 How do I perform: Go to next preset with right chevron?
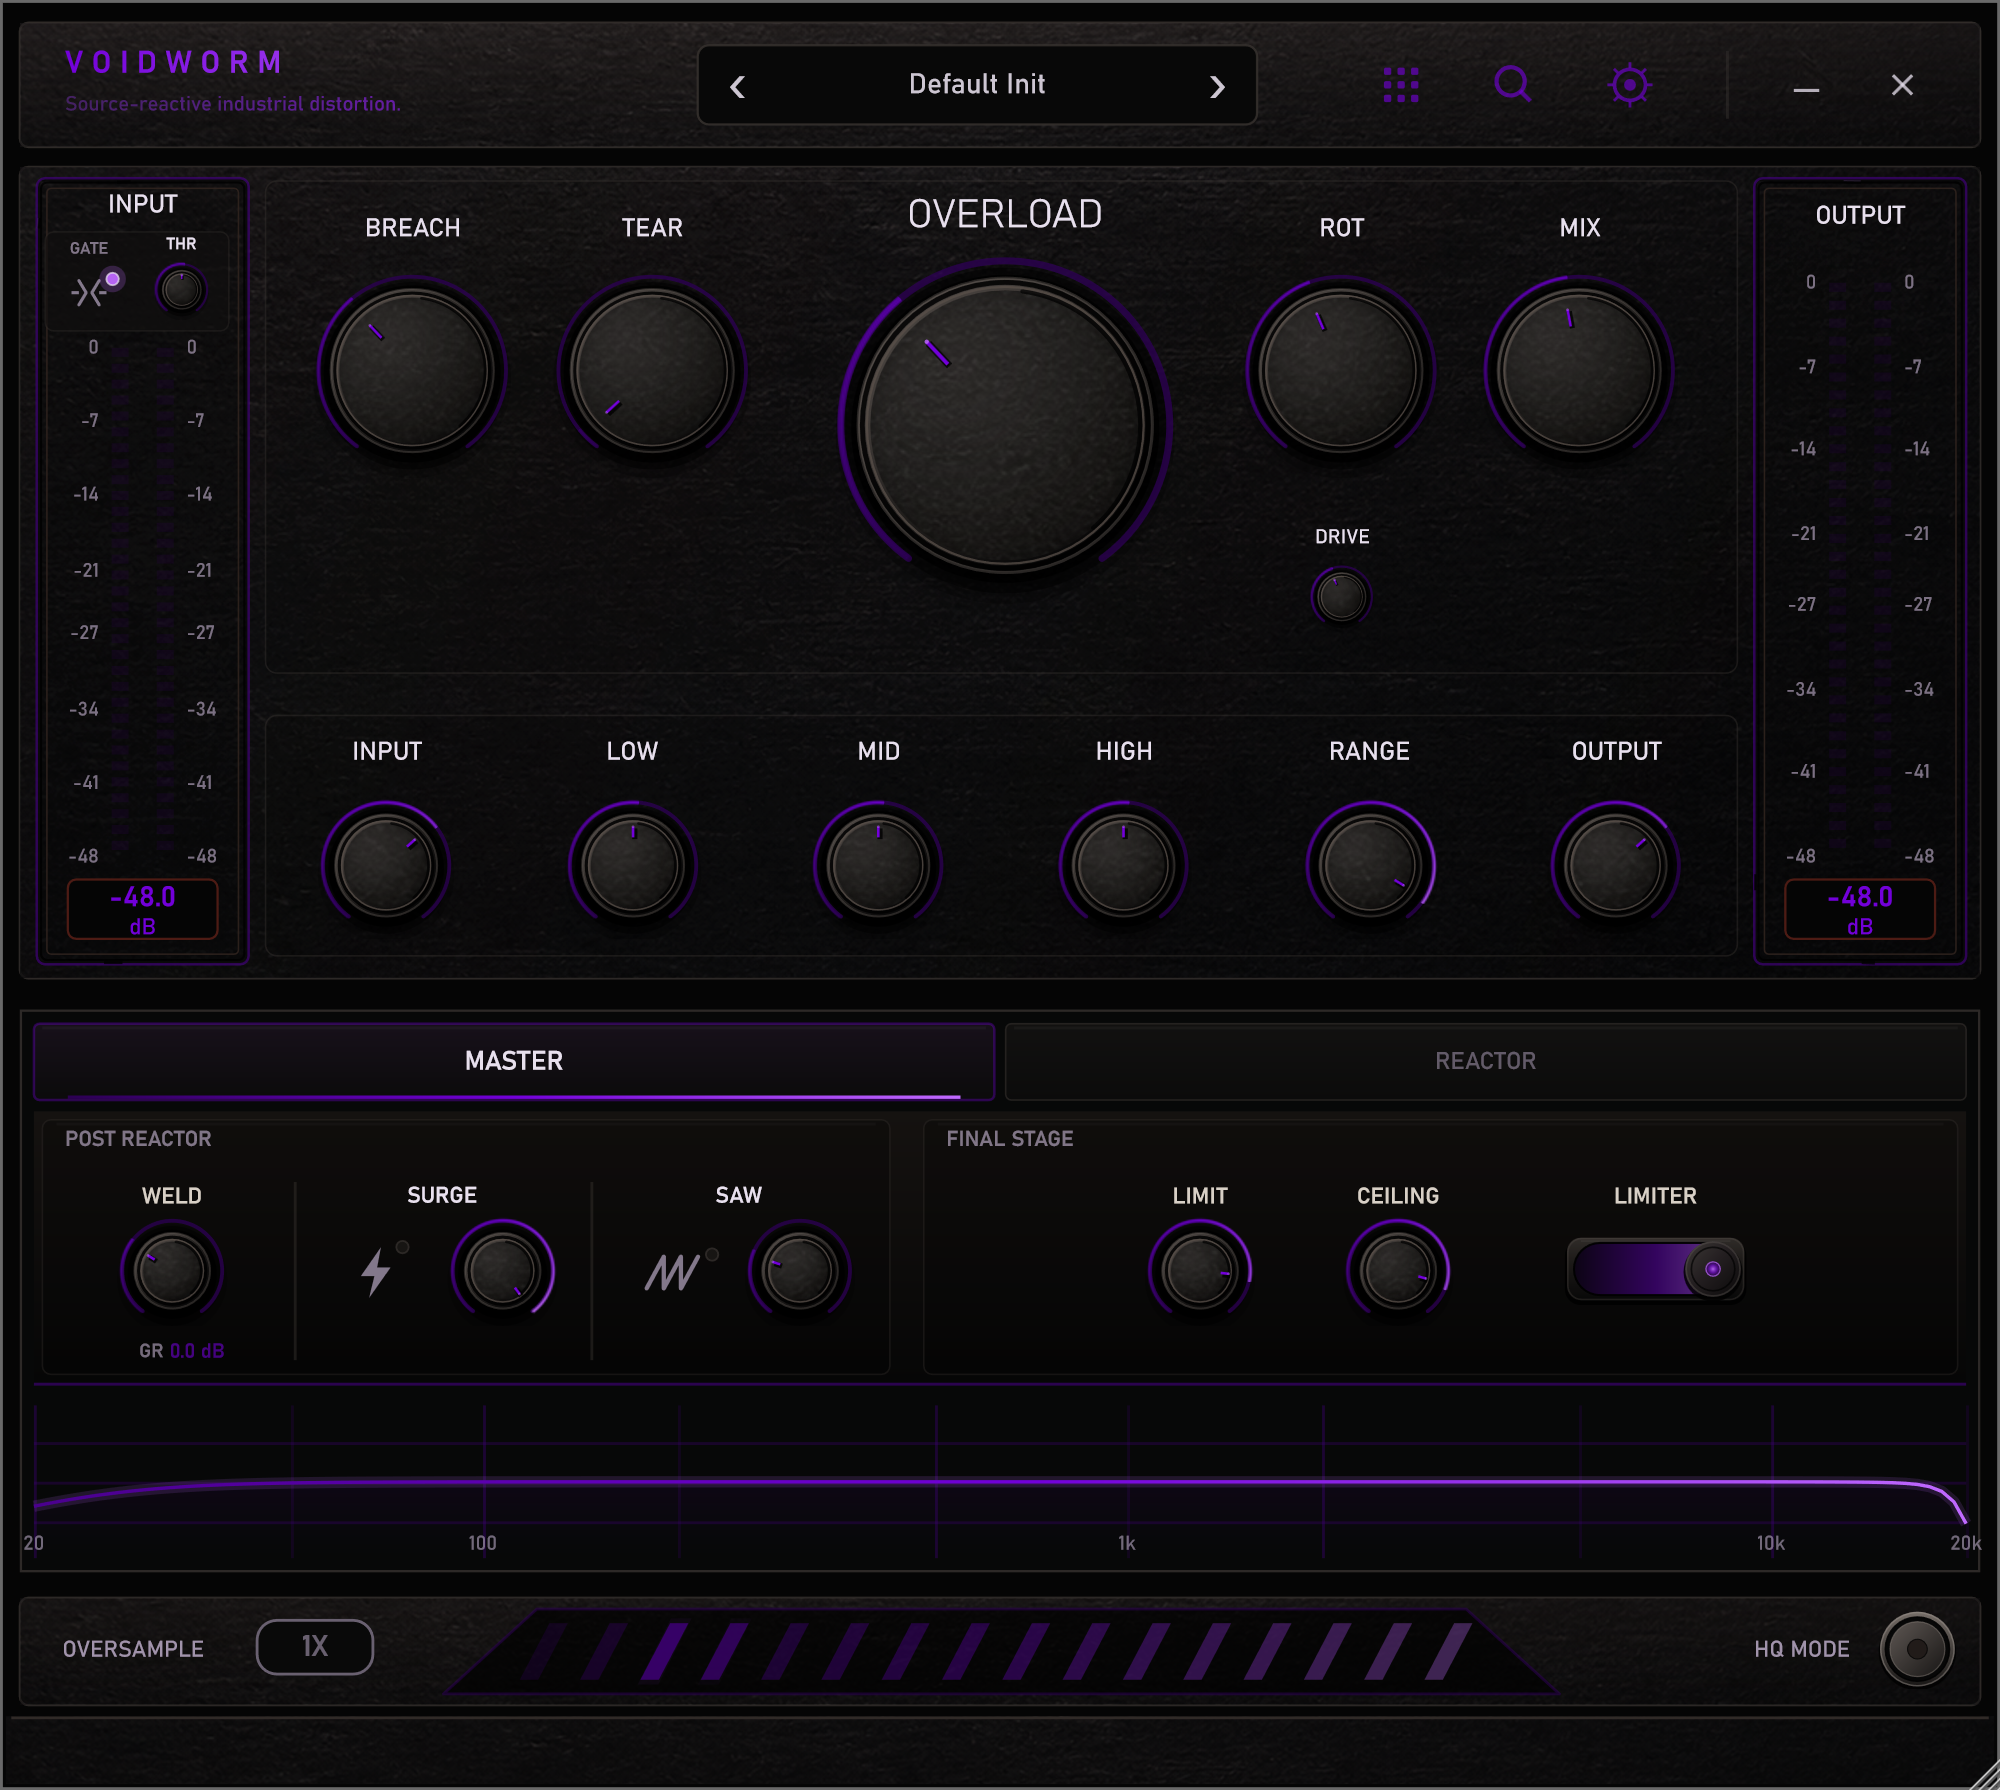coord(1217,87)
